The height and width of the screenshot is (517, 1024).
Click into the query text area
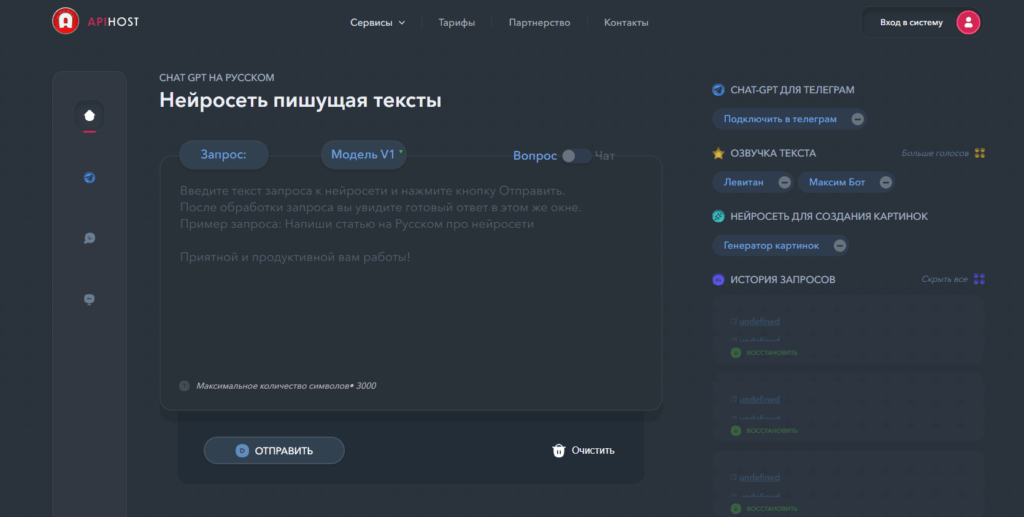click(411, 281)
